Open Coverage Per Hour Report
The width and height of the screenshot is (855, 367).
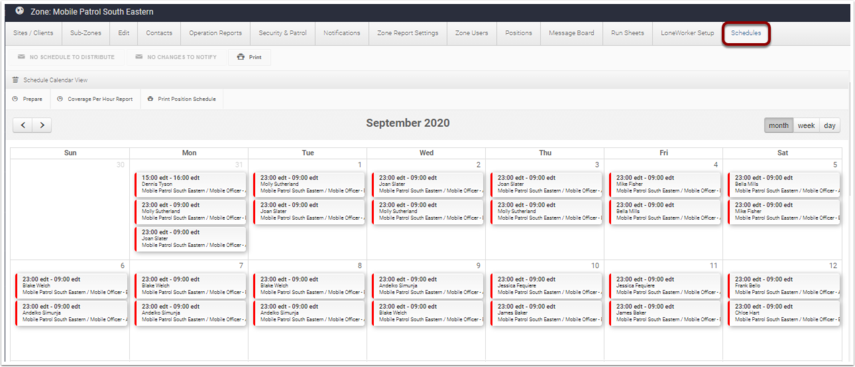tap(95, 99)
